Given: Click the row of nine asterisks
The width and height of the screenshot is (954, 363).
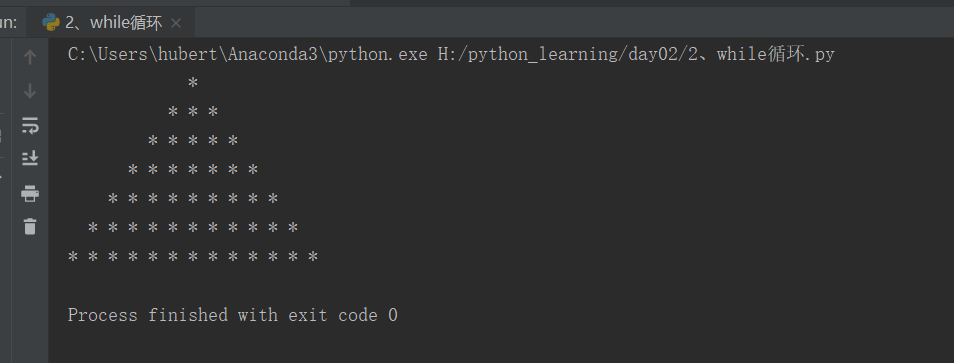Looking at the screenshot, I should [193, 199].
